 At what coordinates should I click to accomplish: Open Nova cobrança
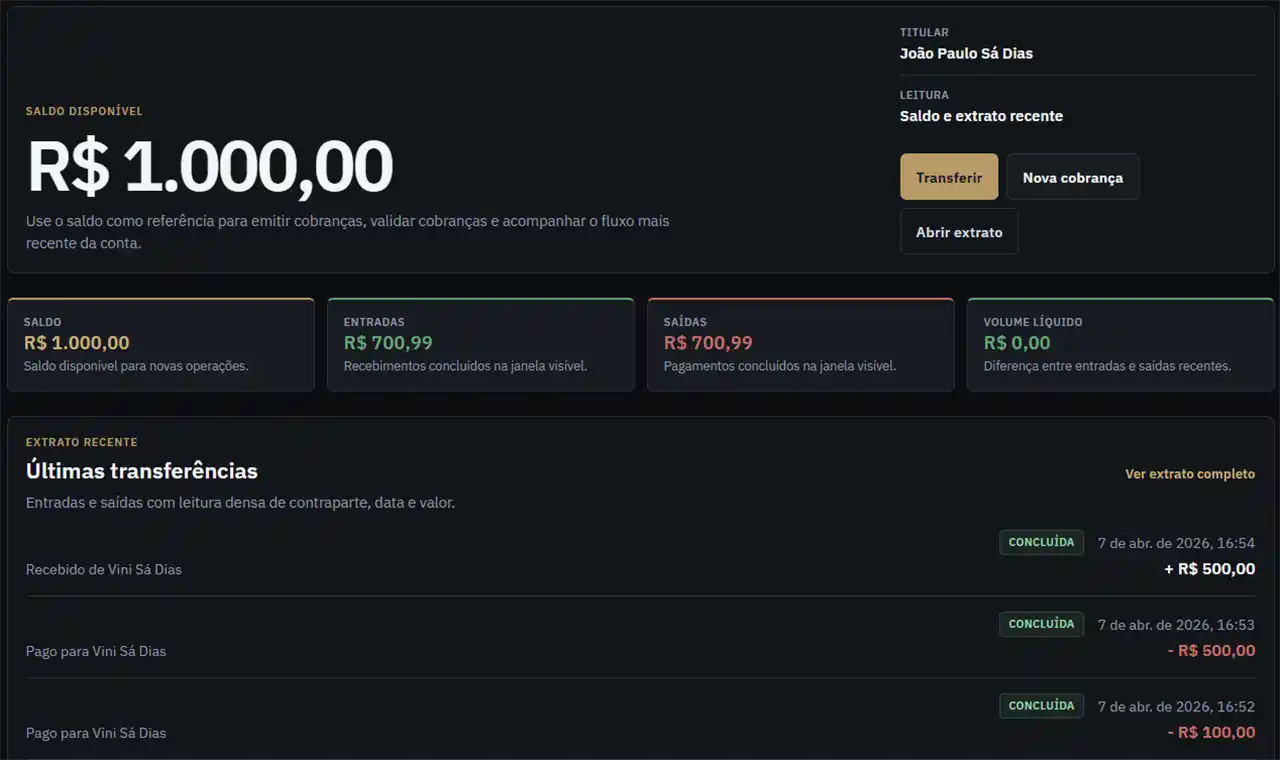pos(1072,177)
